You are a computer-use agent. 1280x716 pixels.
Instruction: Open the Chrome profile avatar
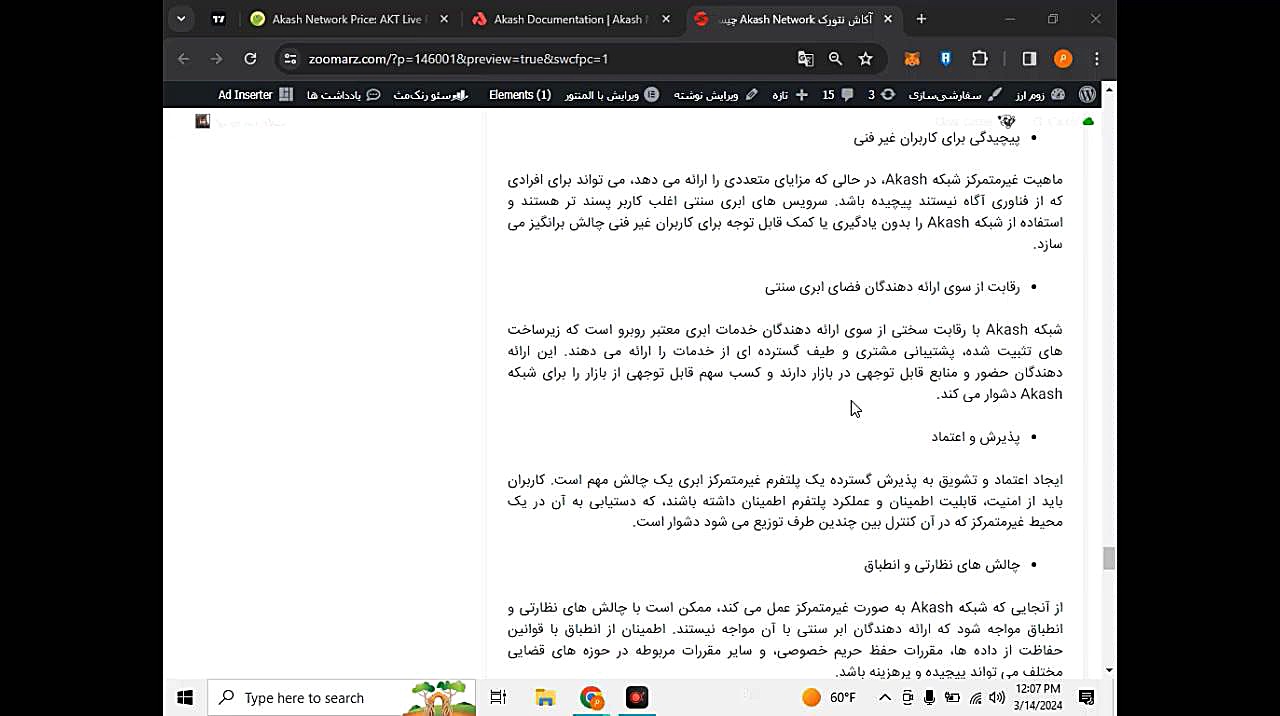click(1063, 59)
